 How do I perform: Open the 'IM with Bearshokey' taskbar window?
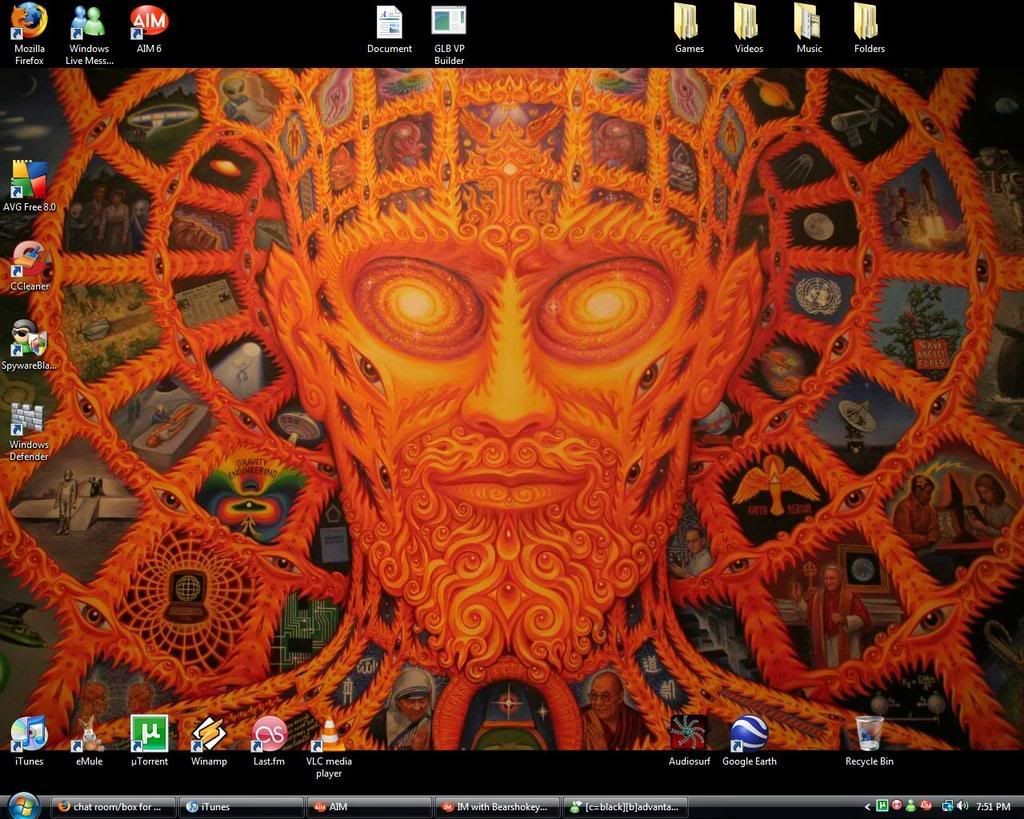pyautogui.click(x=498, y=807)
